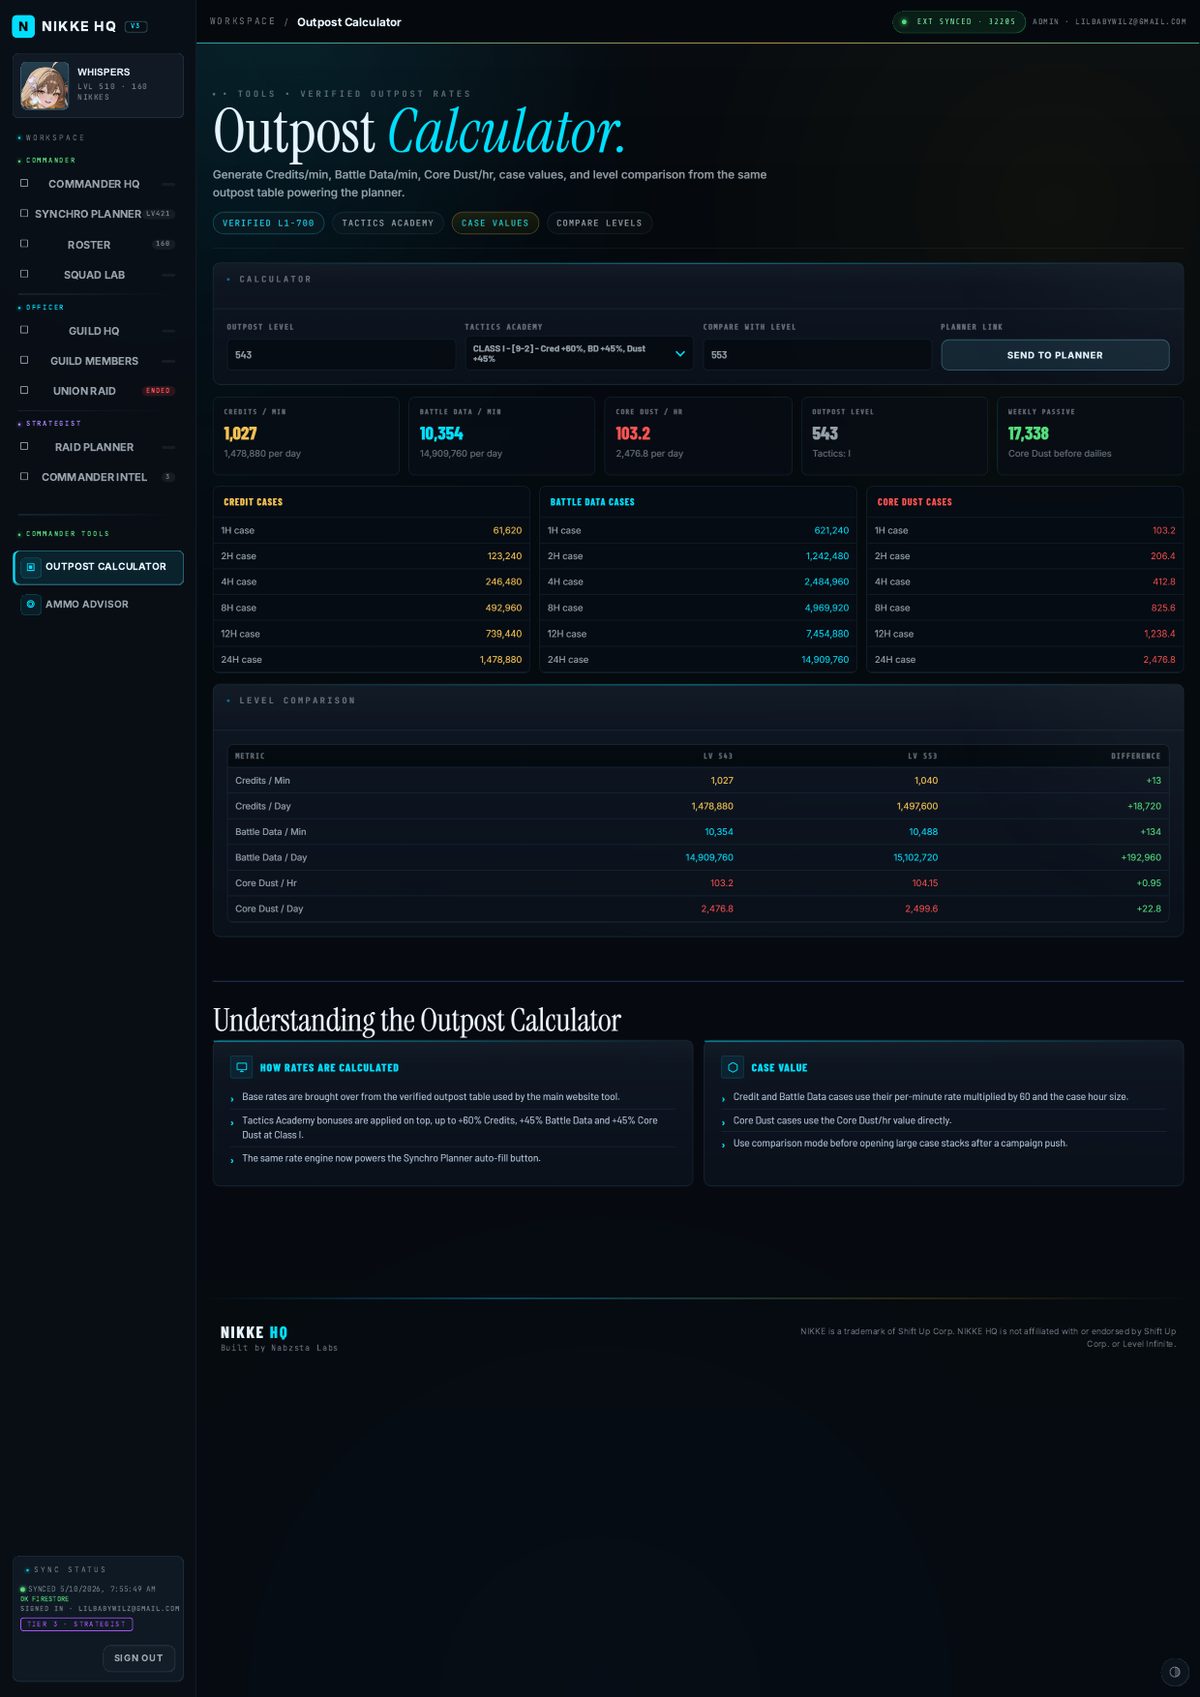Screen dimensions: 1200x1697
Task: Click the core dust 2H value 206.4
Action: [x=1162, y=556]
